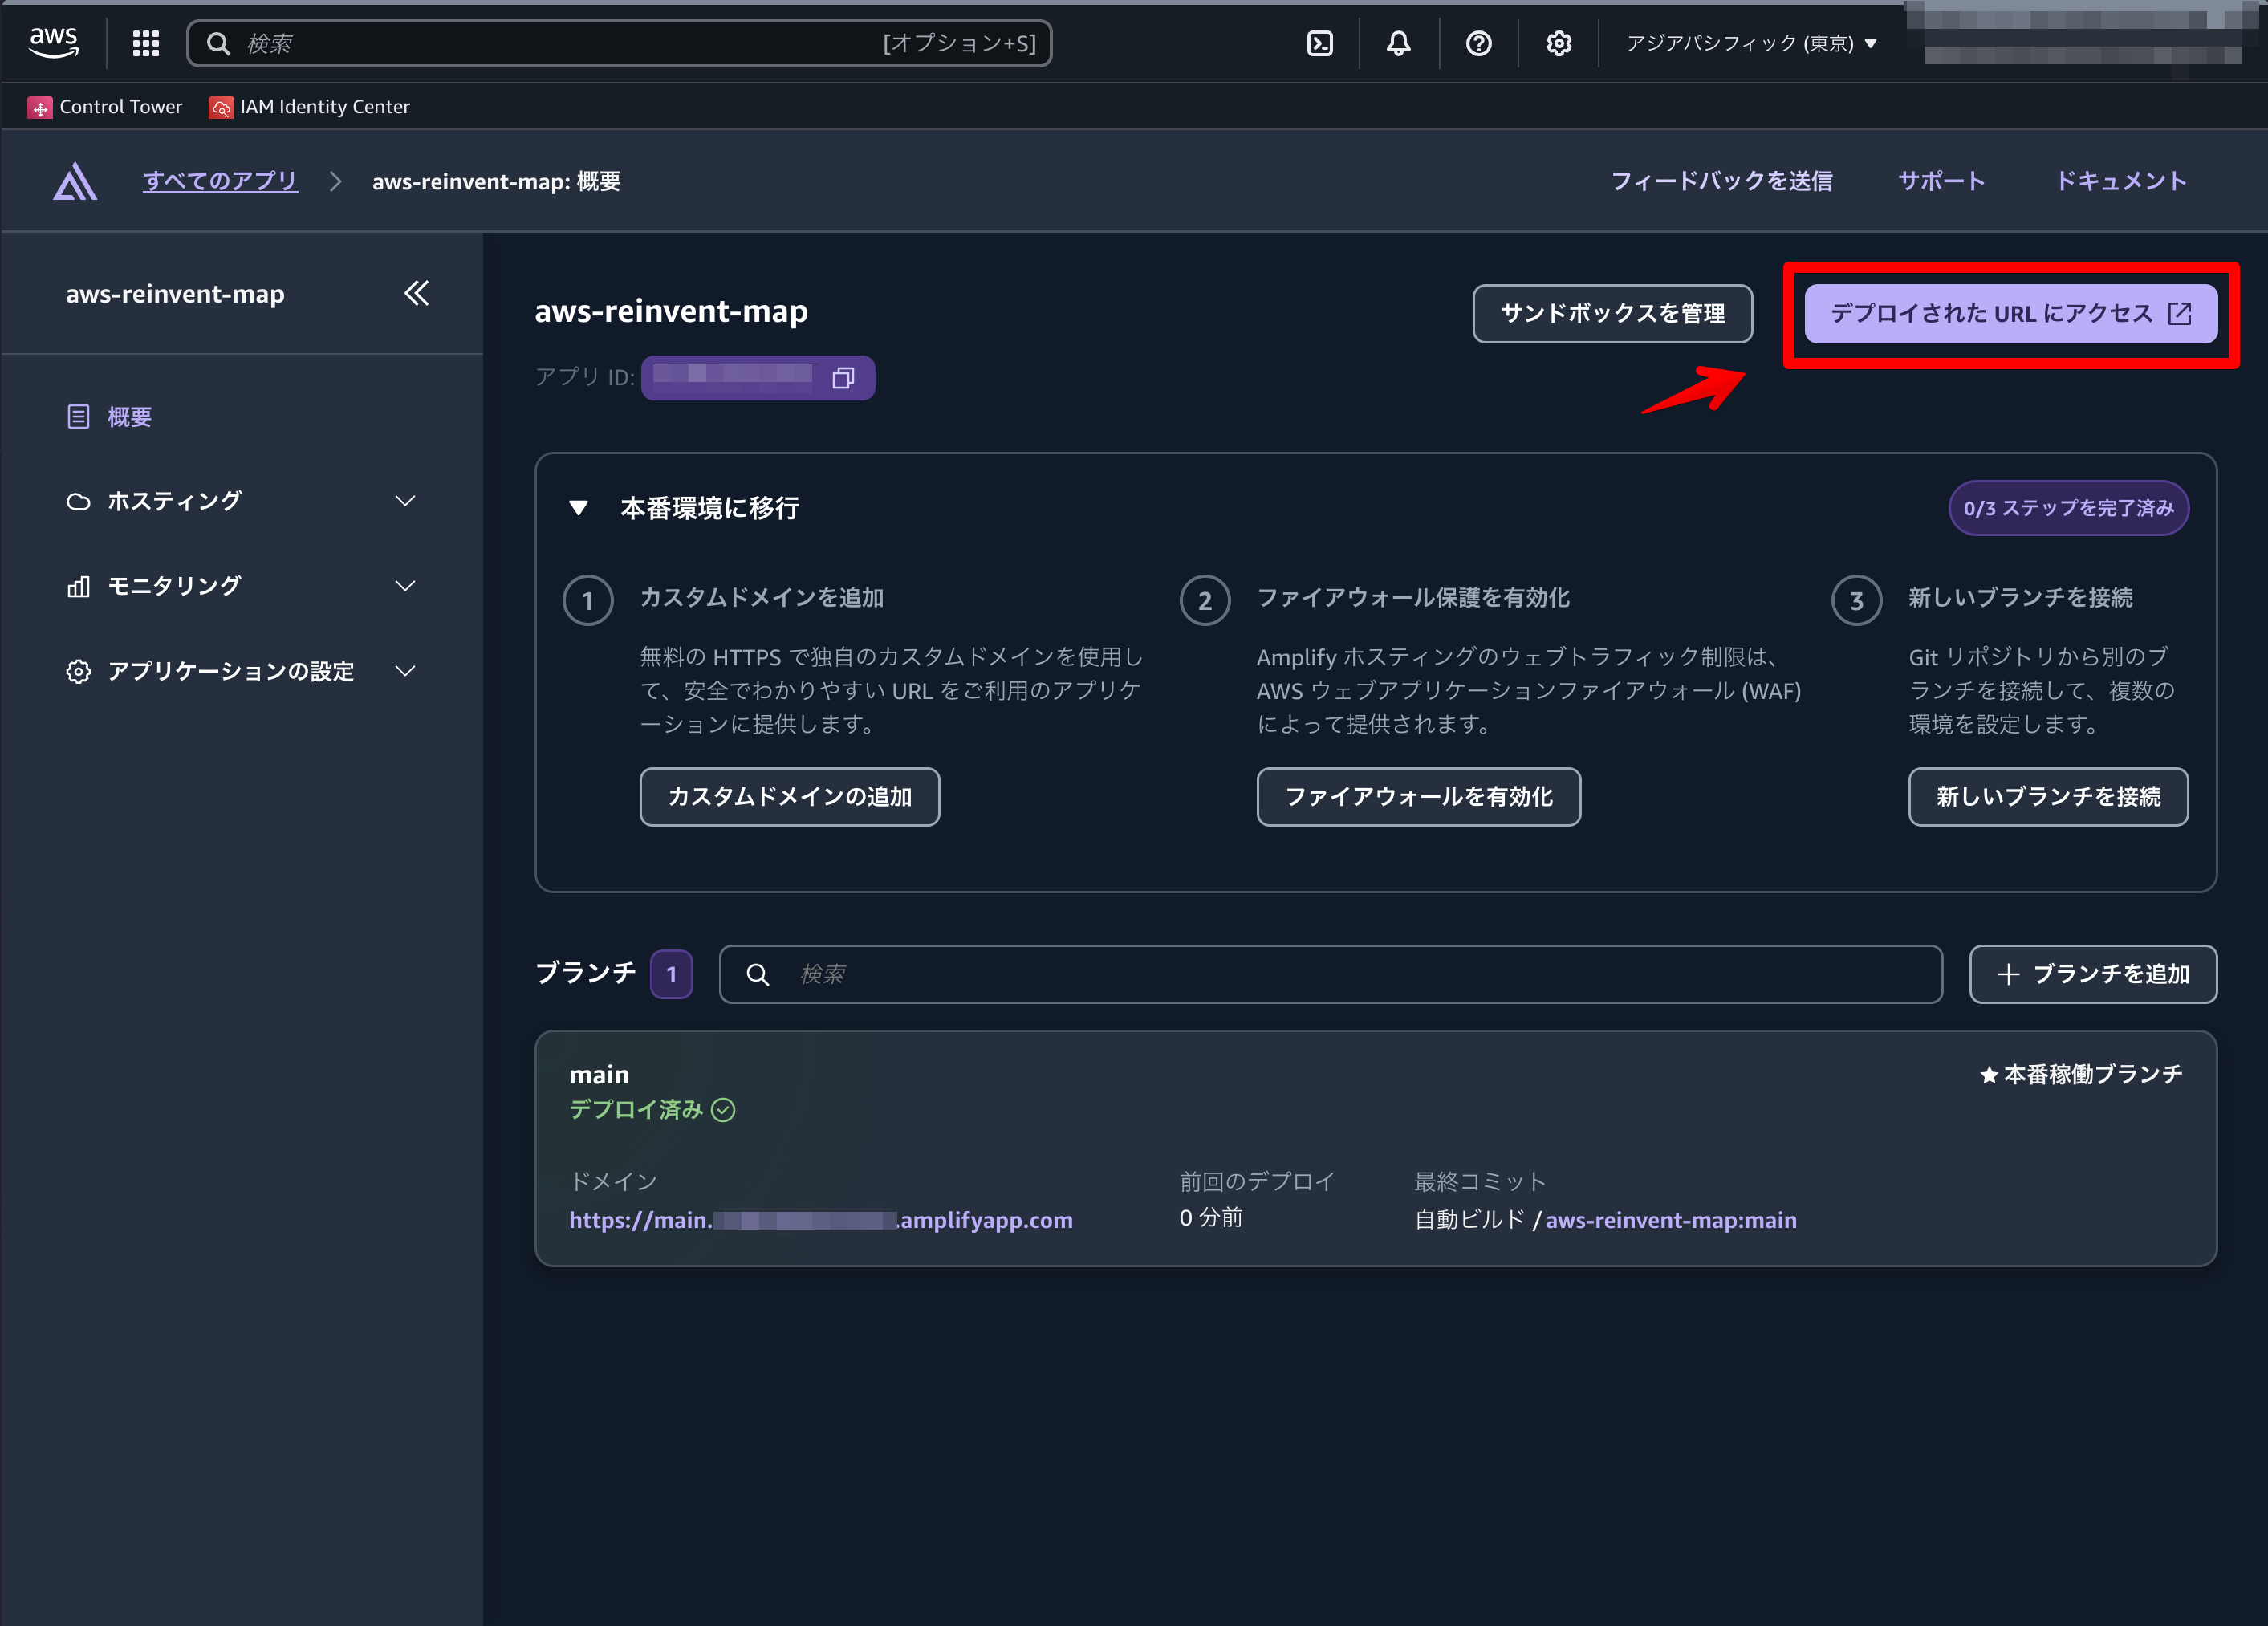Image resolution: width=2268 pixels, height=1626 pixels.
Task: Copy the app ID with copy icon
Action: pyautogui.click(x=843, y=378)
